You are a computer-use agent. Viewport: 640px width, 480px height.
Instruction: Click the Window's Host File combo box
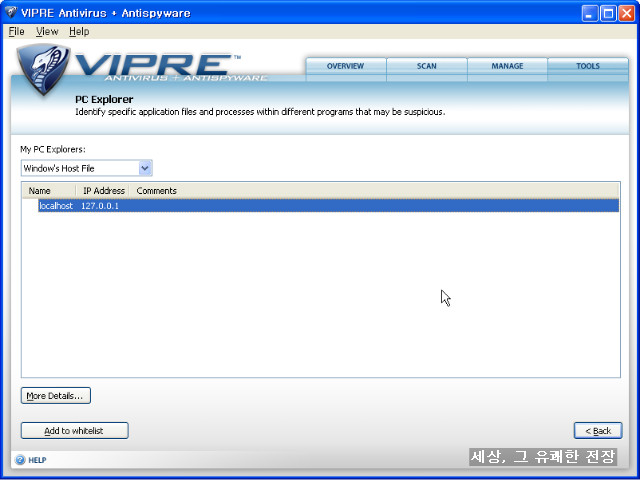click(87, 168)
